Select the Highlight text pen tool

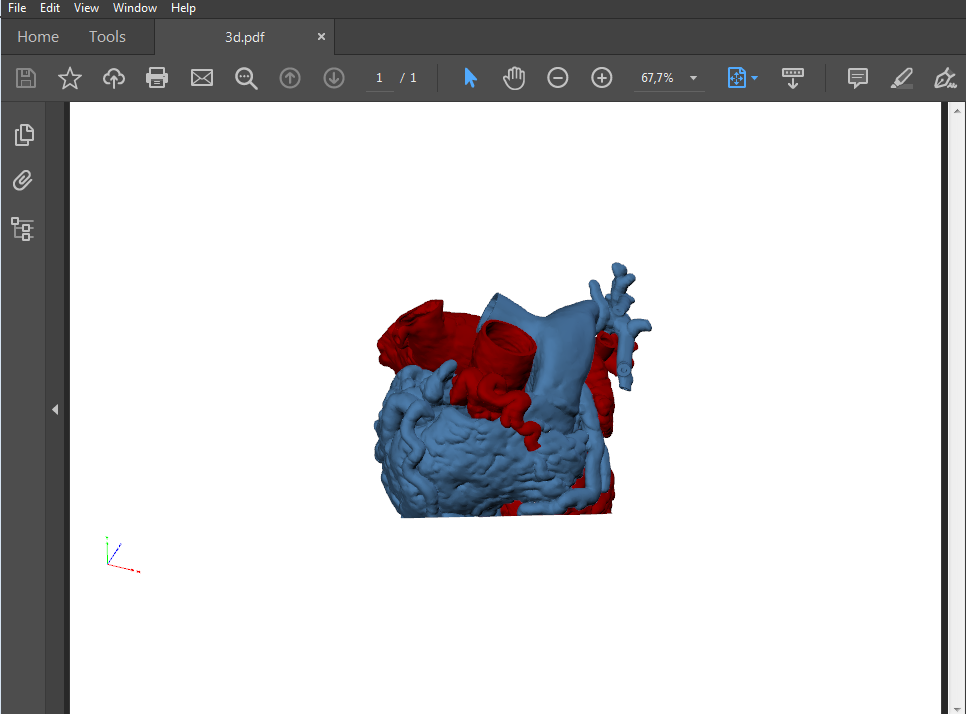(x=901, y=78)
